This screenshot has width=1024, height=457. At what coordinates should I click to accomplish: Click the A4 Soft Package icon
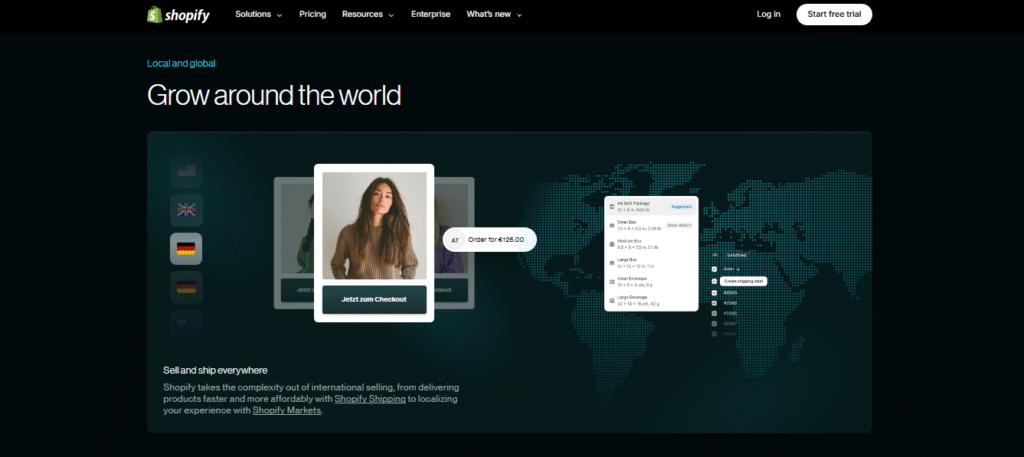(612, 206)
